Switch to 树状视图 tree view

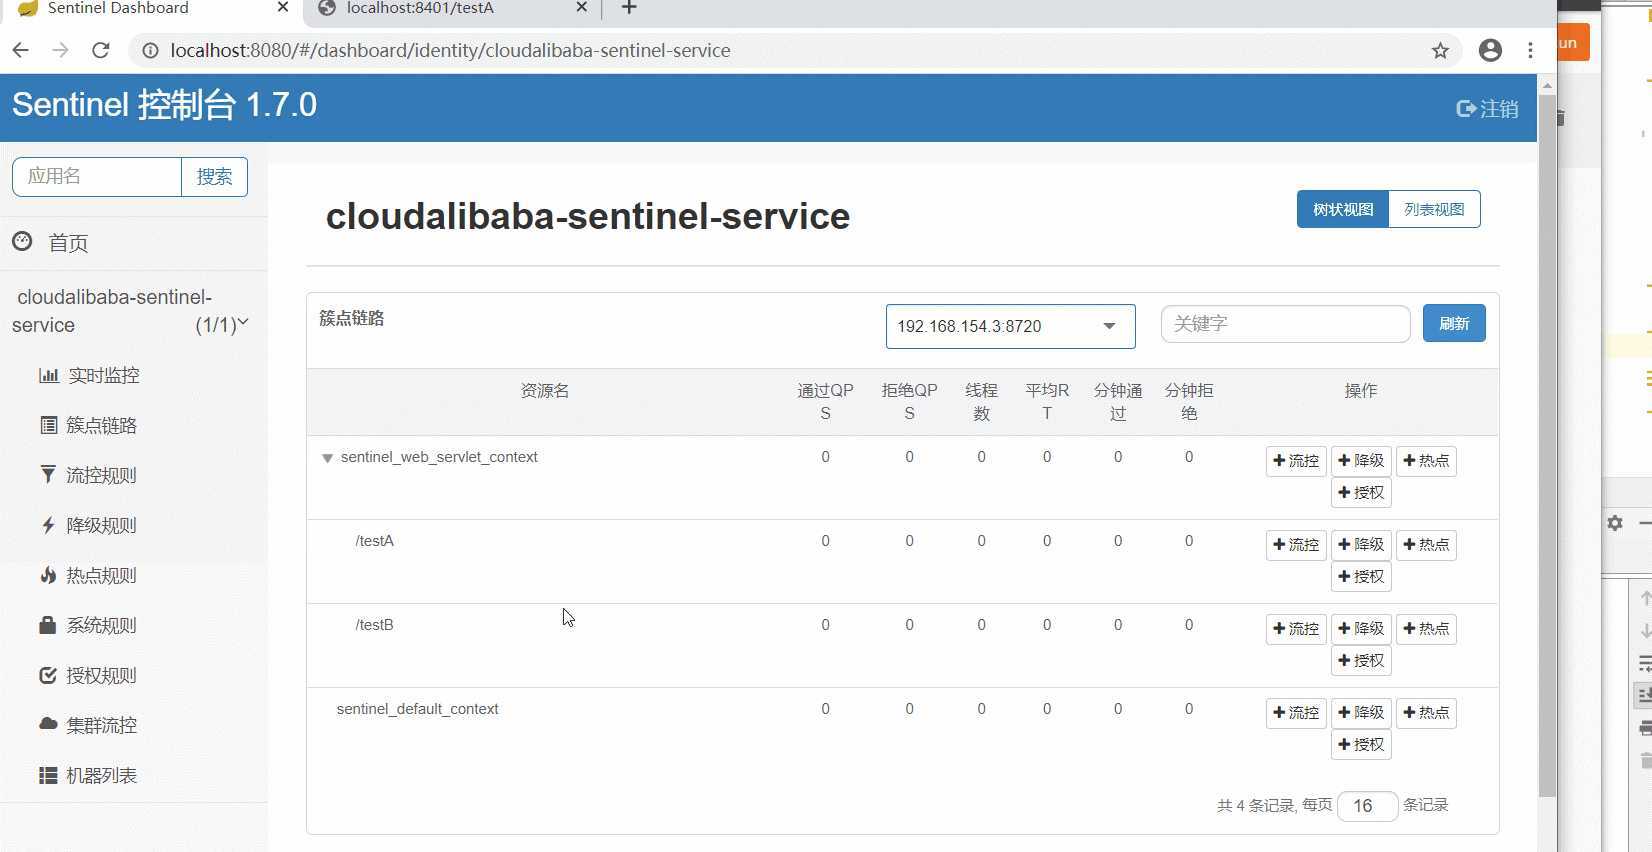click(1343, 209)
